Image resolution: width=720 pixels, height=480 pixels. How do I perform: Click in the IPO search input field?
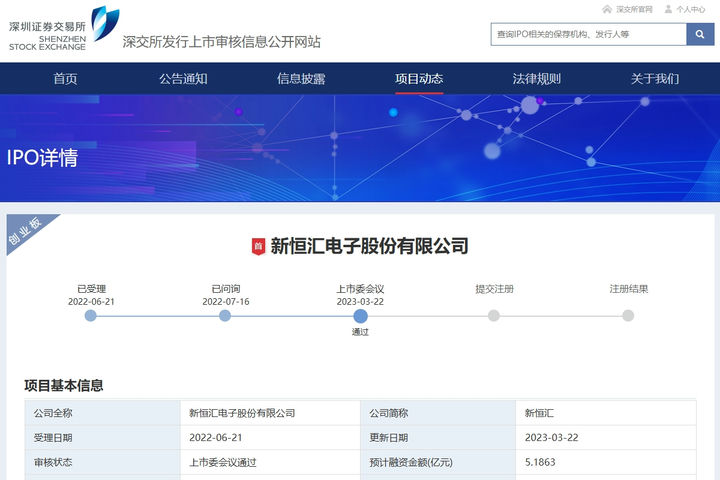click(x=588, y=34)
